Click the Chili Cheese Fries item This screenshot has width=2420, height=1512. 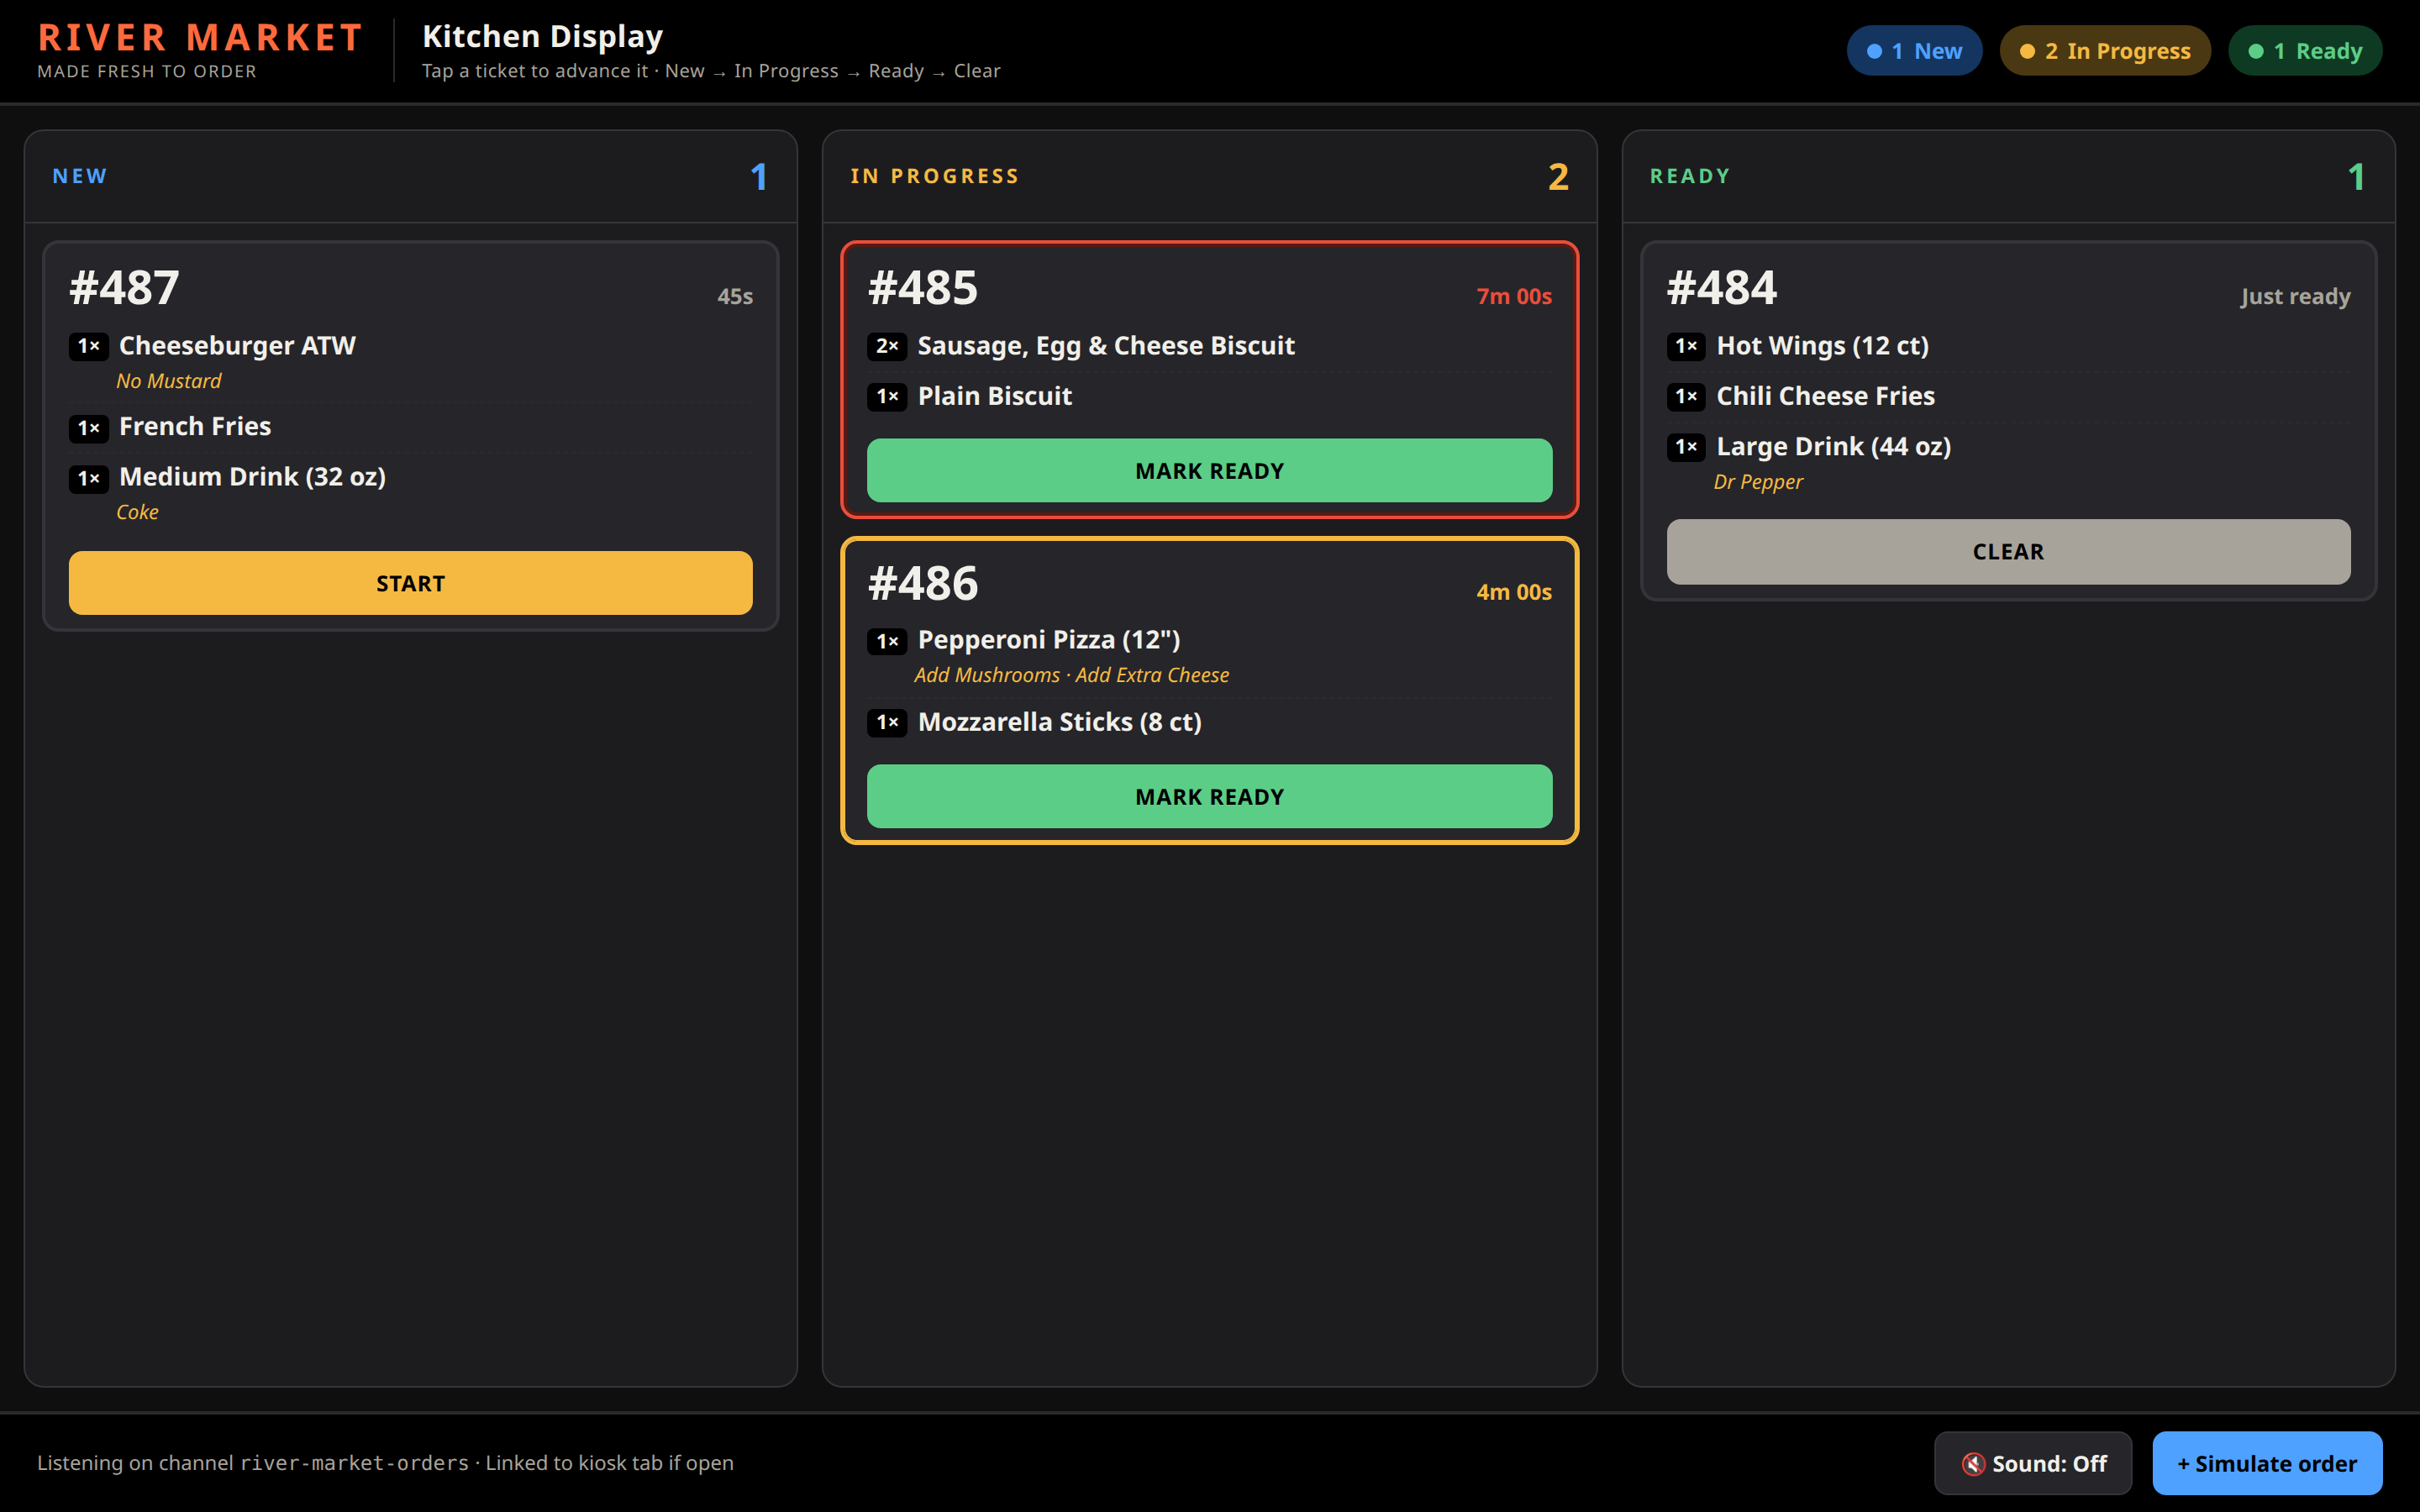(x=1826, y=396)
